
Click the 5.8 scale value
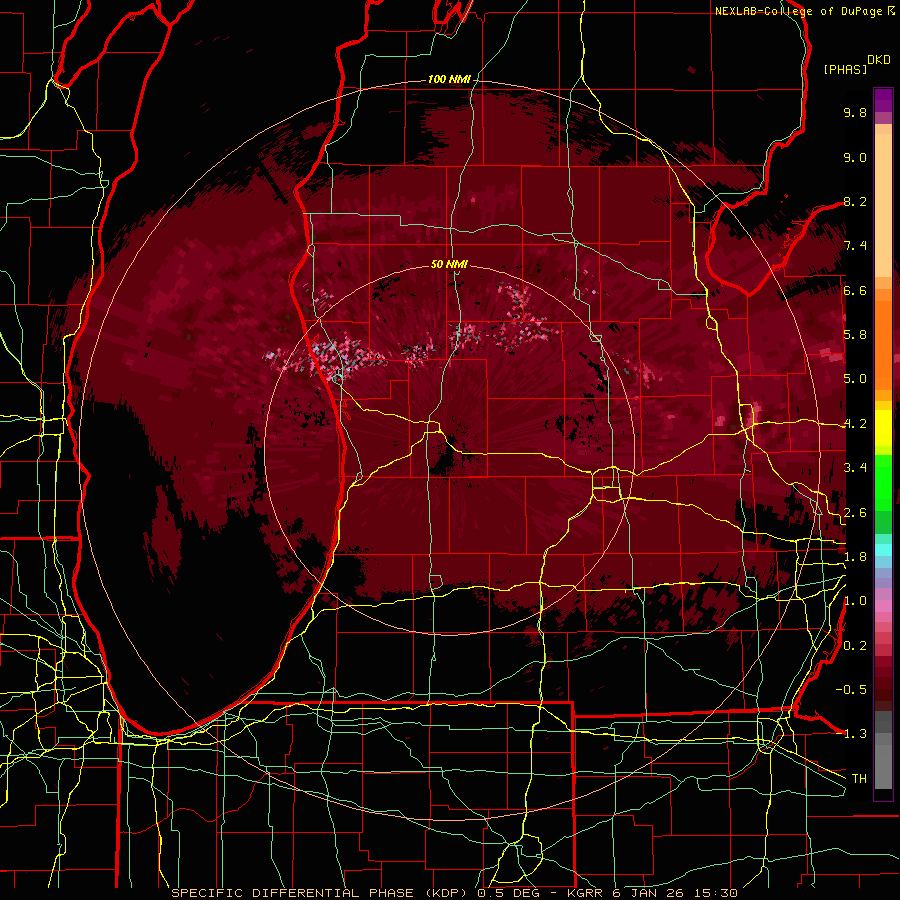point(855,335)
